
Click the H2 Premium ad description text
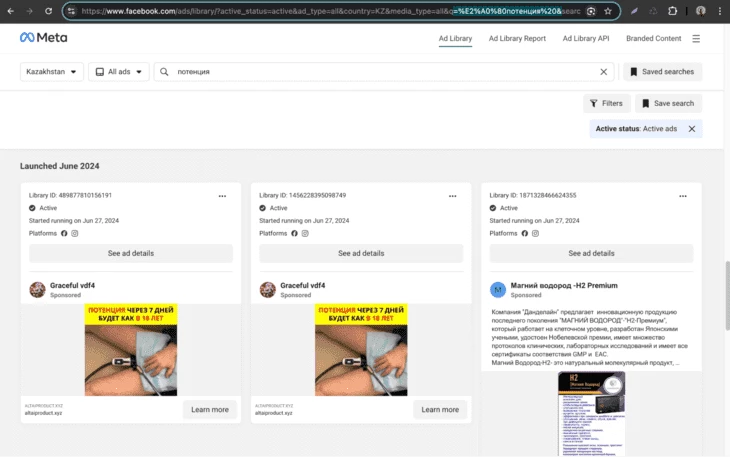click(x=590, y=337)
